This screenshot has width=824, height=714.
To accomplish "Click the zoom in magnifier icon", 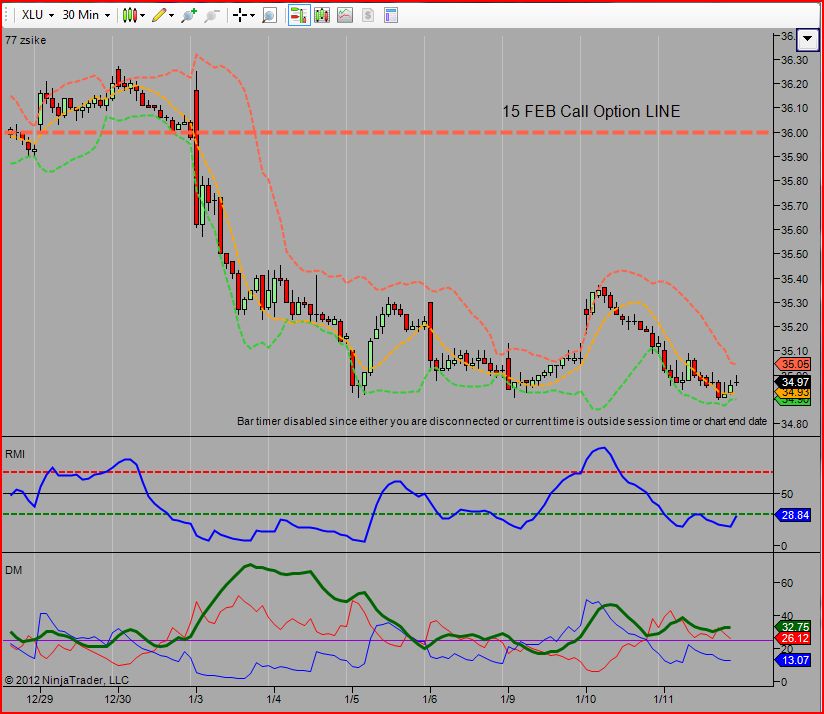I will pos(188,15).
